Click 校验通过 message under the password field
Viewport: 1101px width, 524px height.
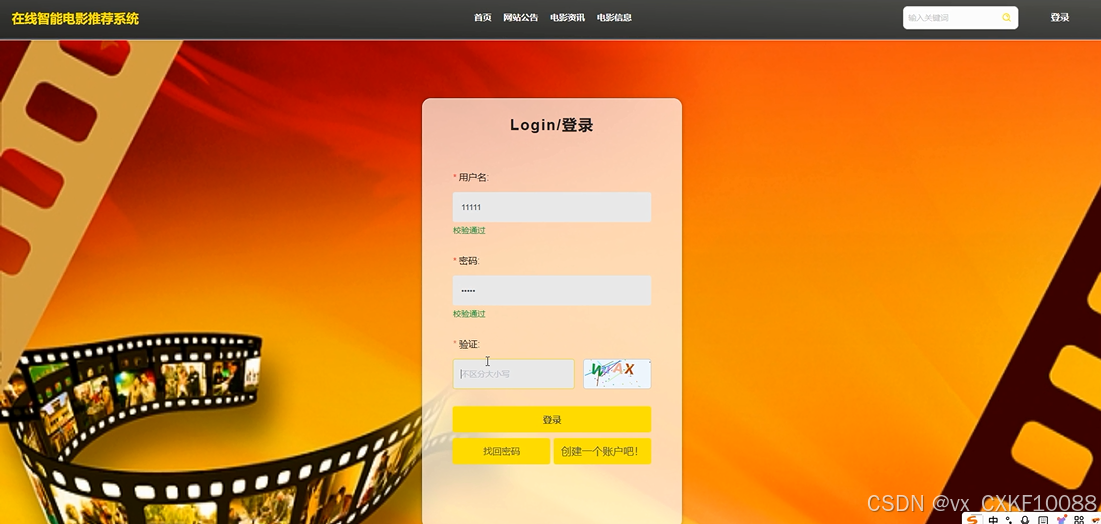click(x=469, y=314)
